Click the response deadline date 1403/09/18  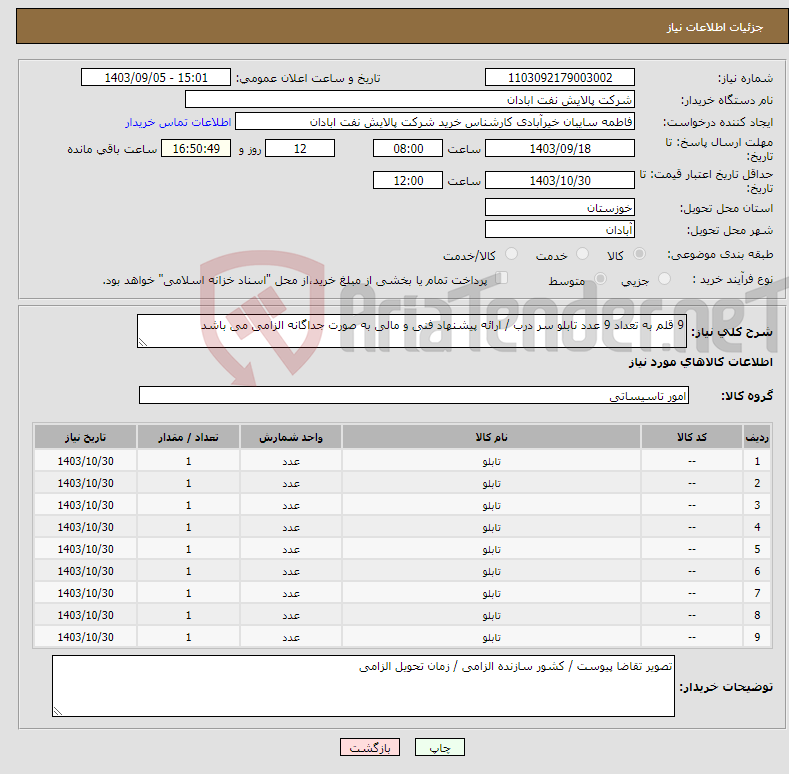coord(560,148)
